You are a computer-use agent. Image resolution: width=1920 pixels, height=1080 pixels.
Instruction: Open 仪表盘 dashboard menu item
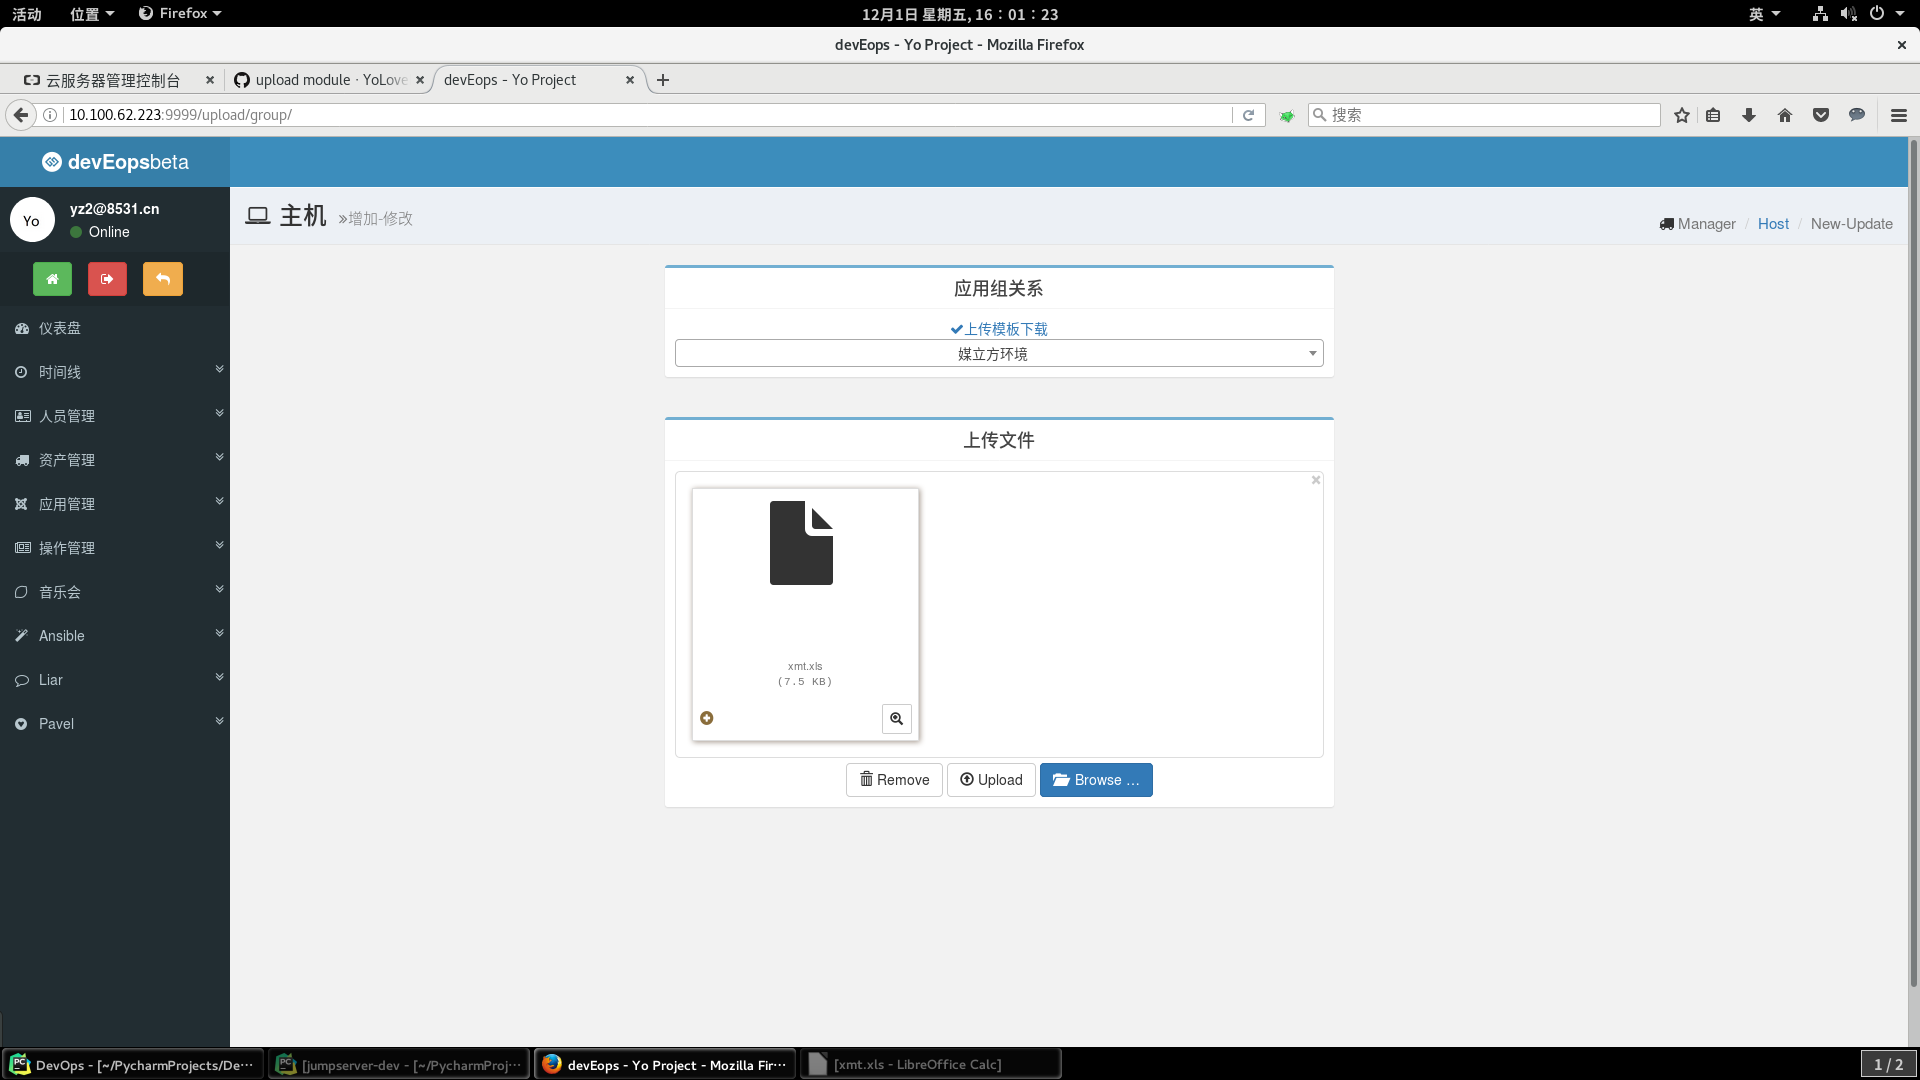coord(60,328)
